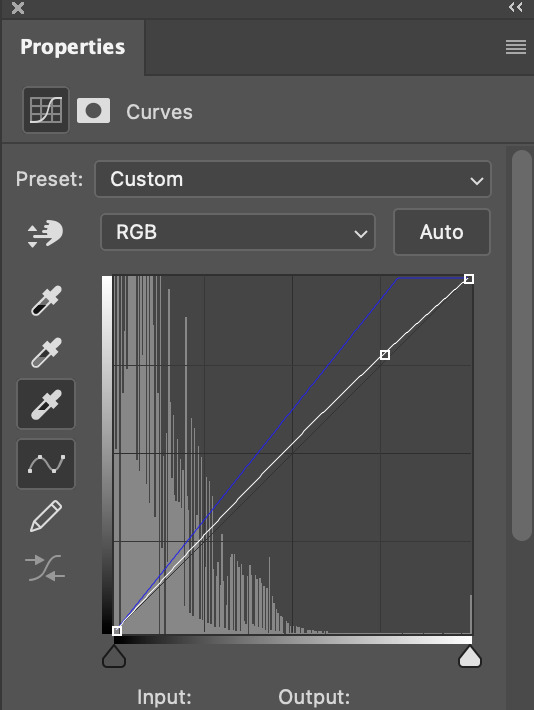534x710 pixels.
Task: Open the RGB channel dropdown
Action: 238,232
